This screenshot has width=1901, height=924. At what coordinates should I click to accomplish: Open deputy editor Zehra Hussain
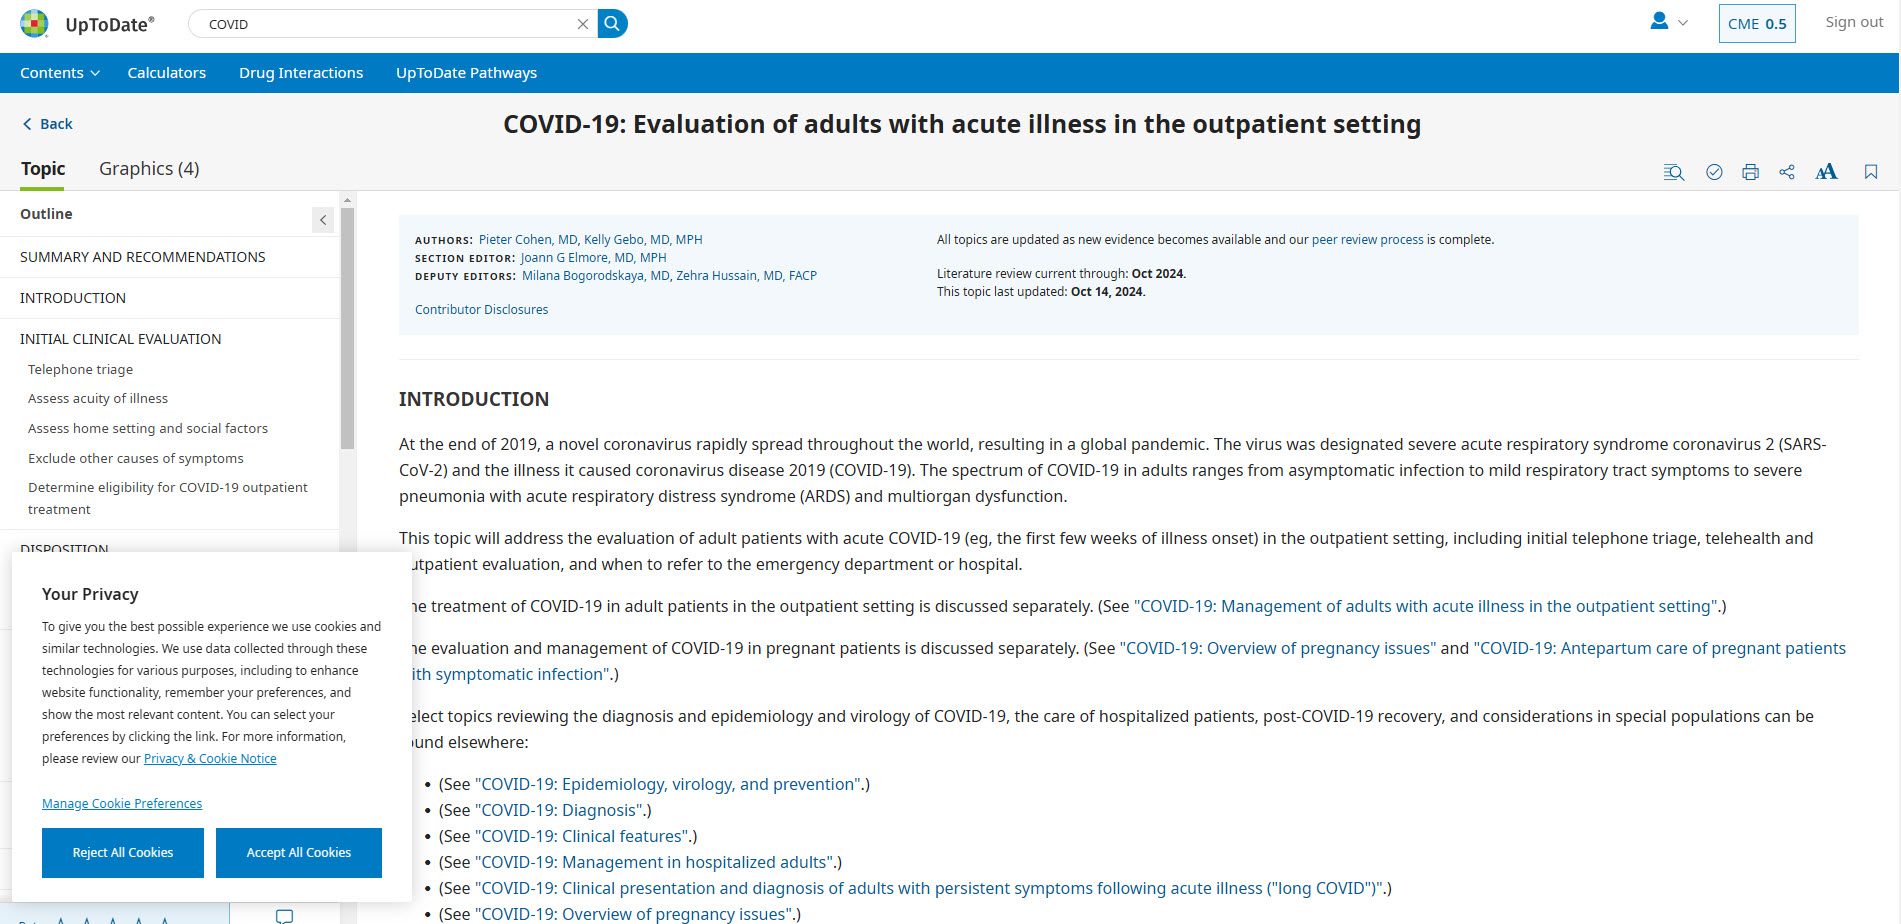(x=747, y=276)
